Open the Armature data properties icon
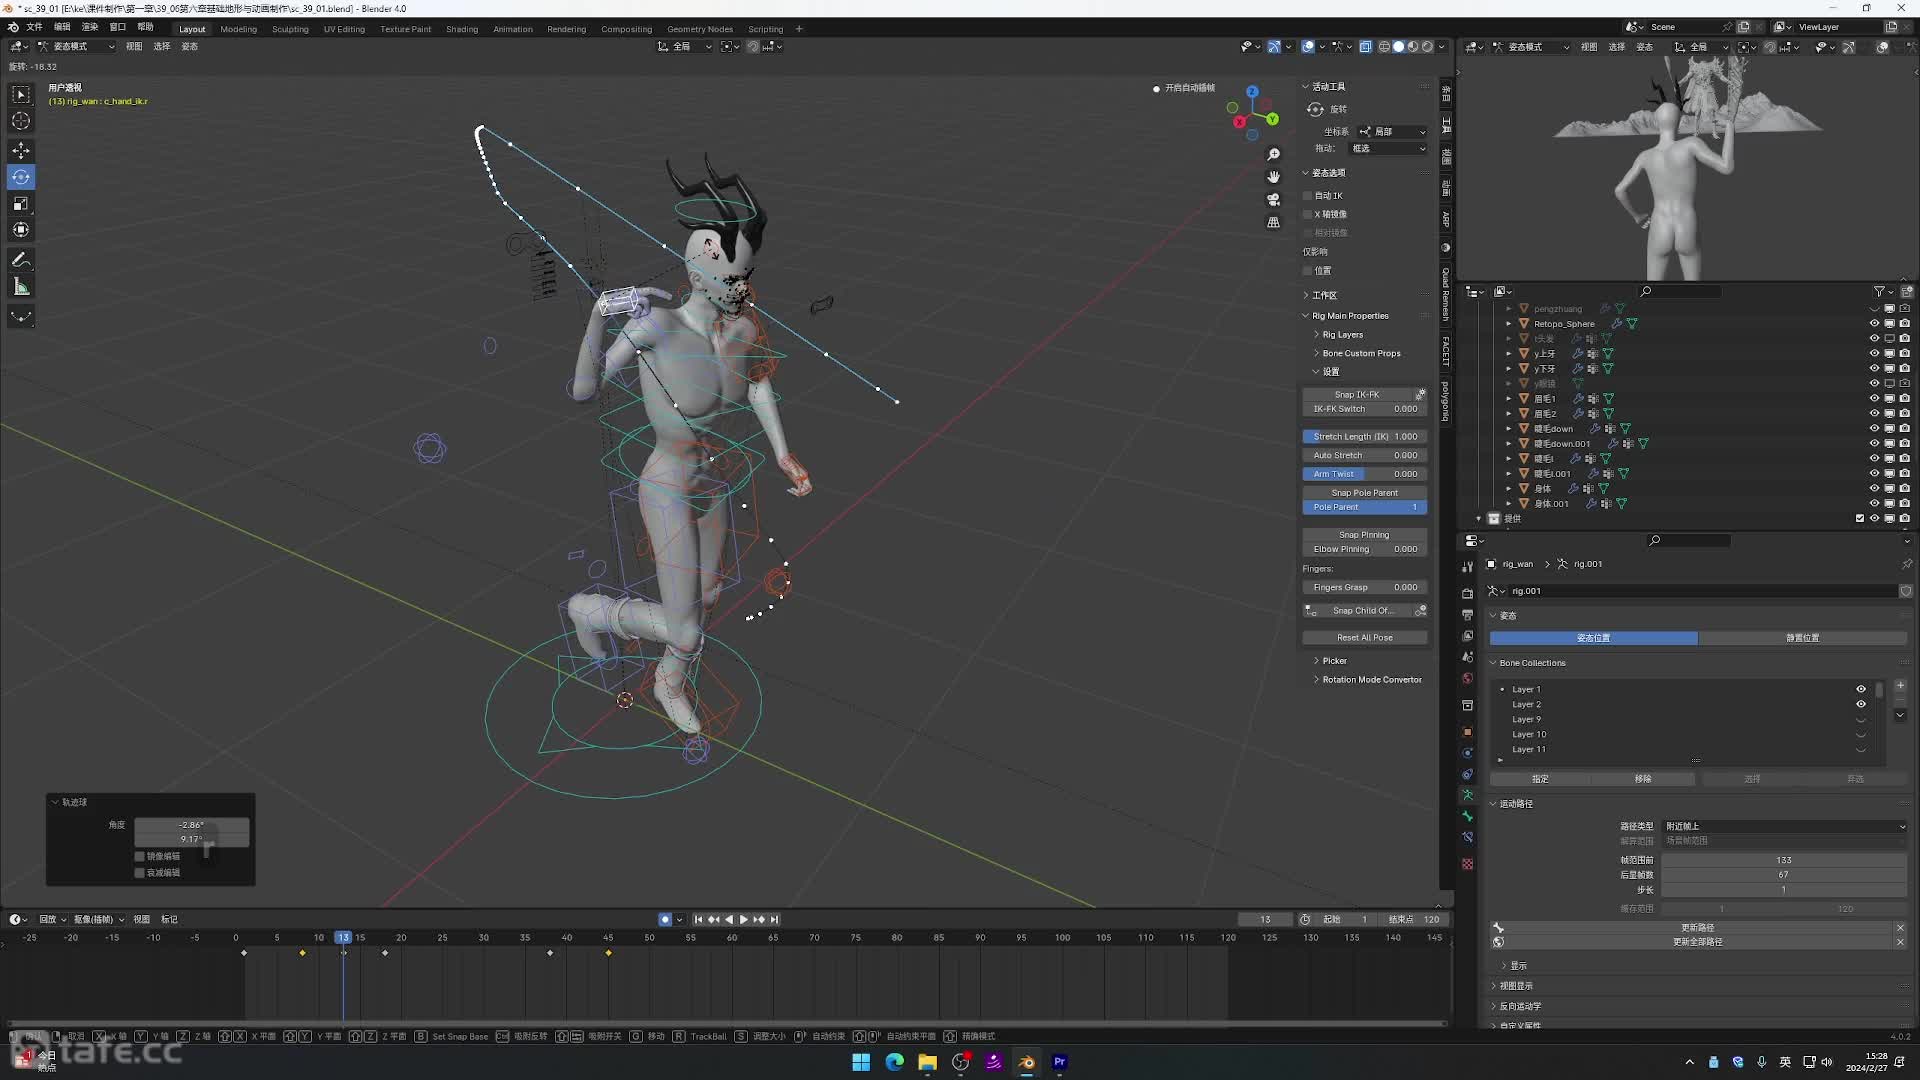 1467,795
